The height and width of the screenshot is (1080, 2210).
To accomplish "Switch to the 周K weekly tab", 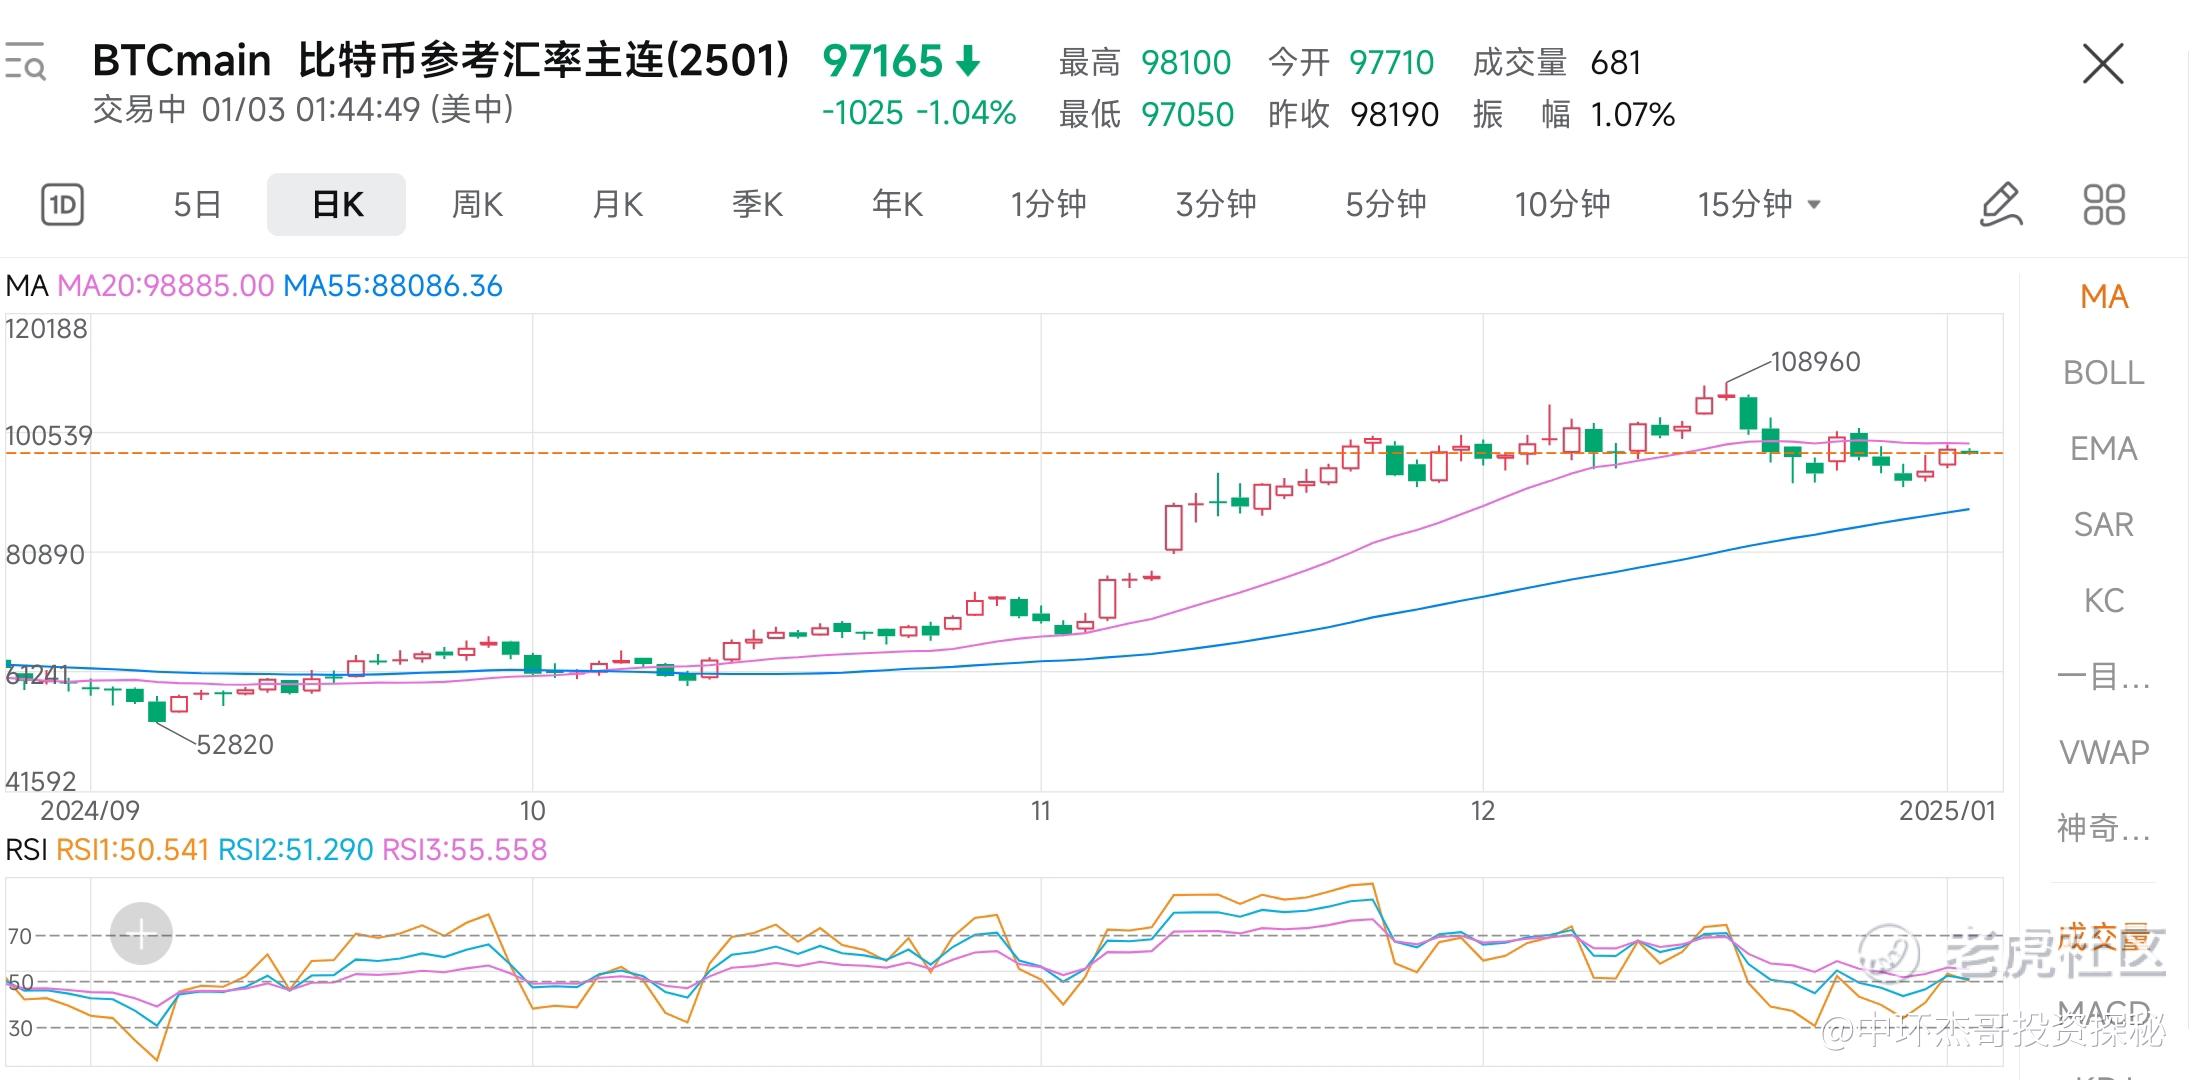I will pyautogui.click(x=477, y=205).
